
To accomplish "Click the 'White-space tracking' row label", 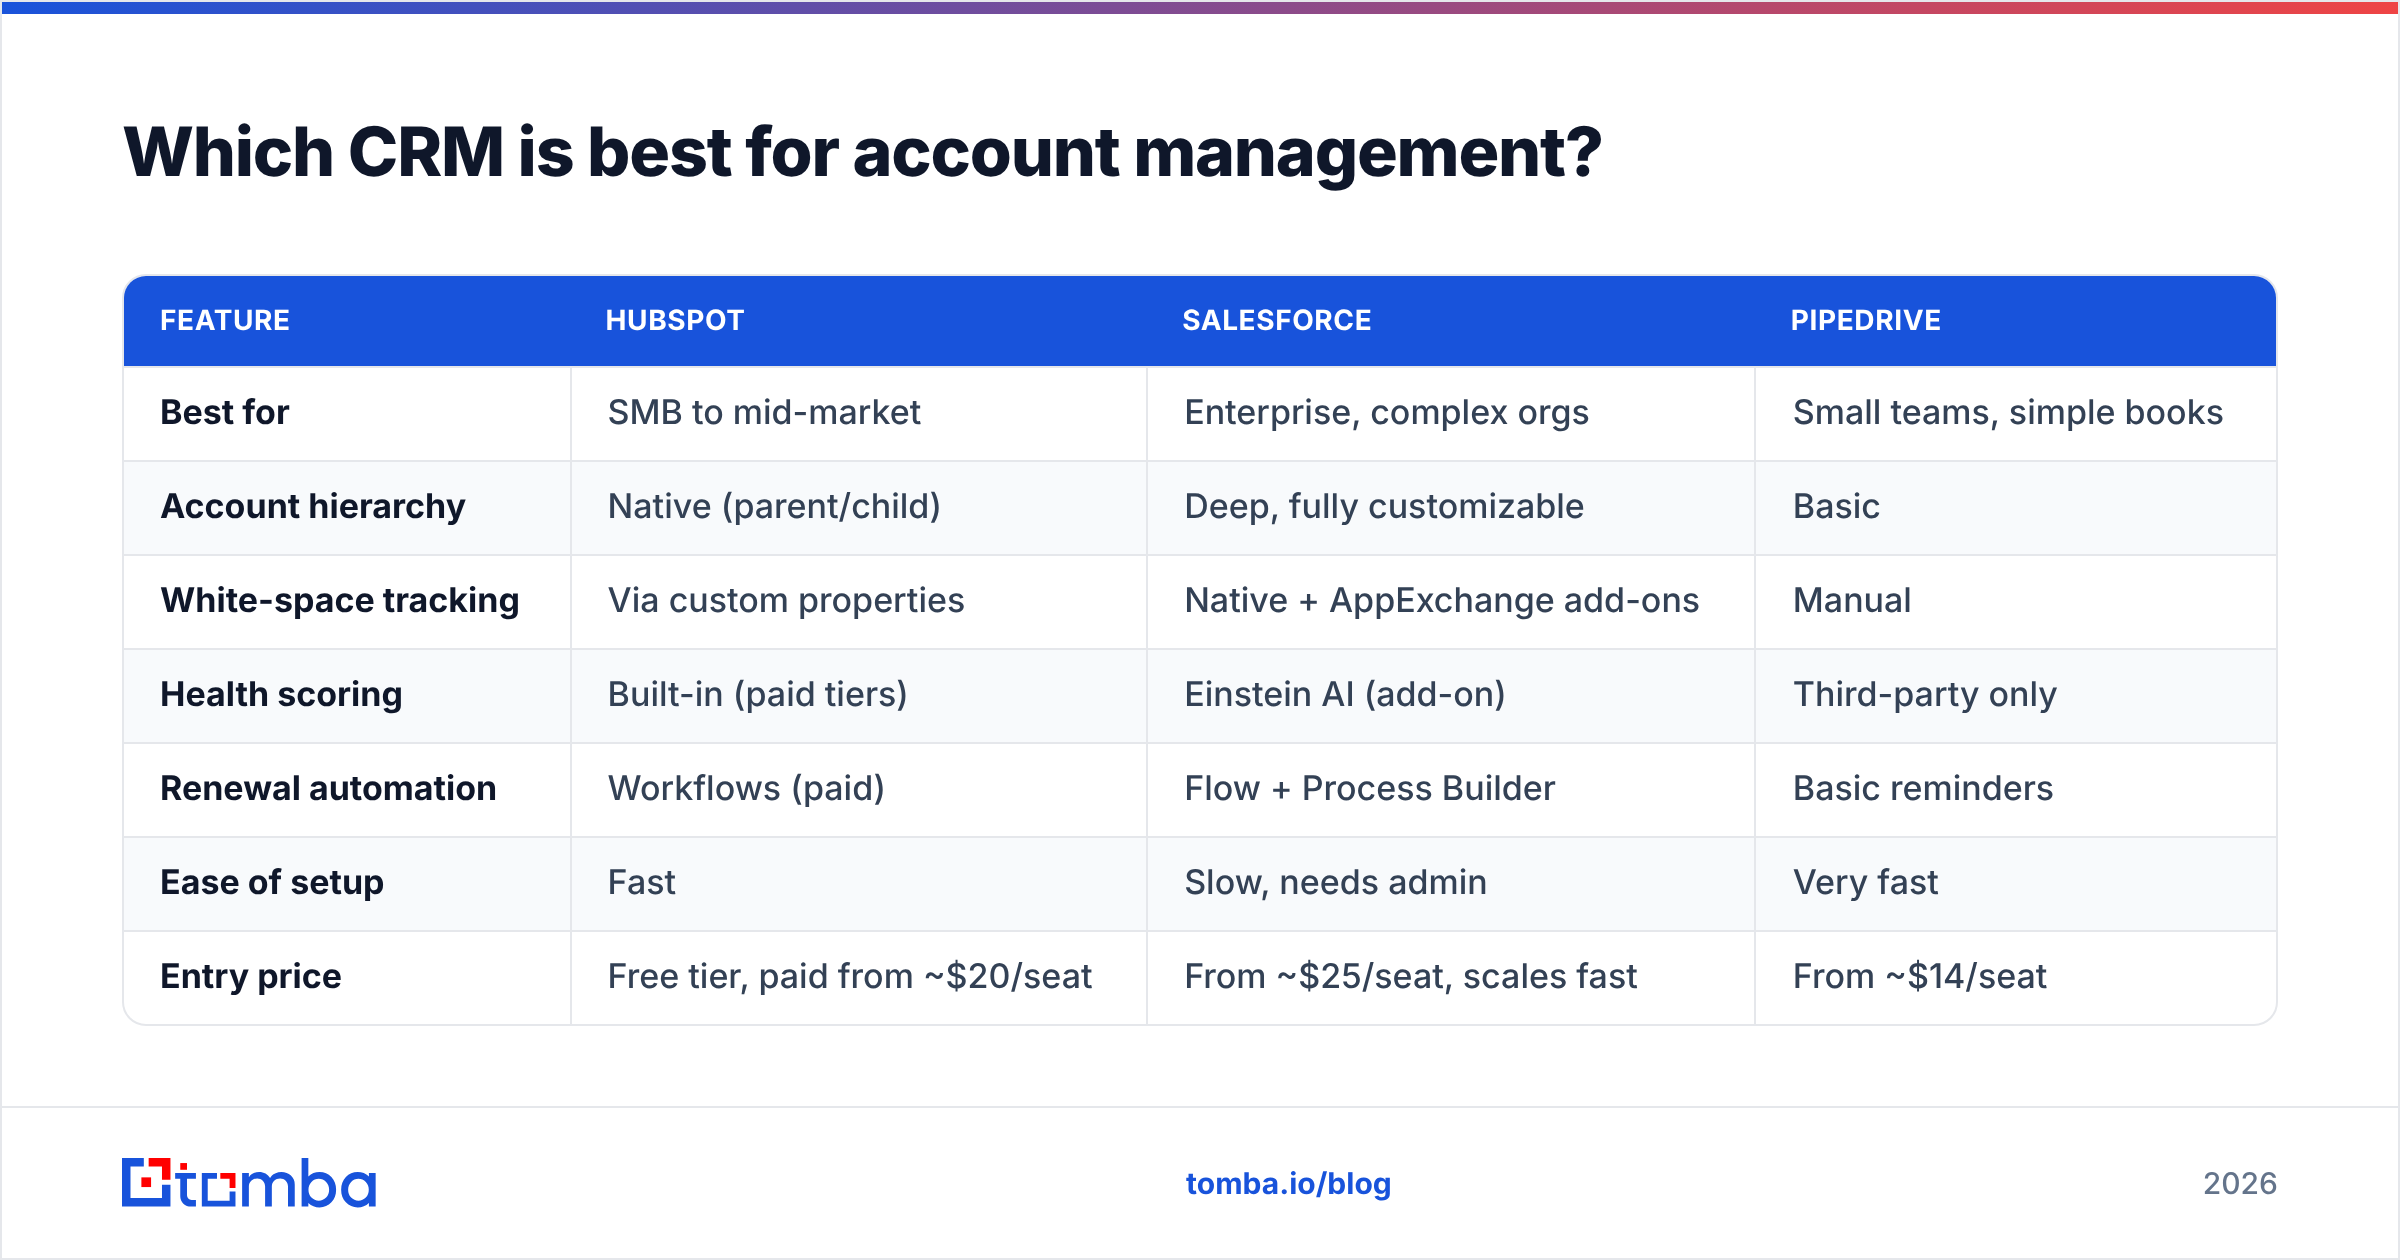I will click(340, 600).
